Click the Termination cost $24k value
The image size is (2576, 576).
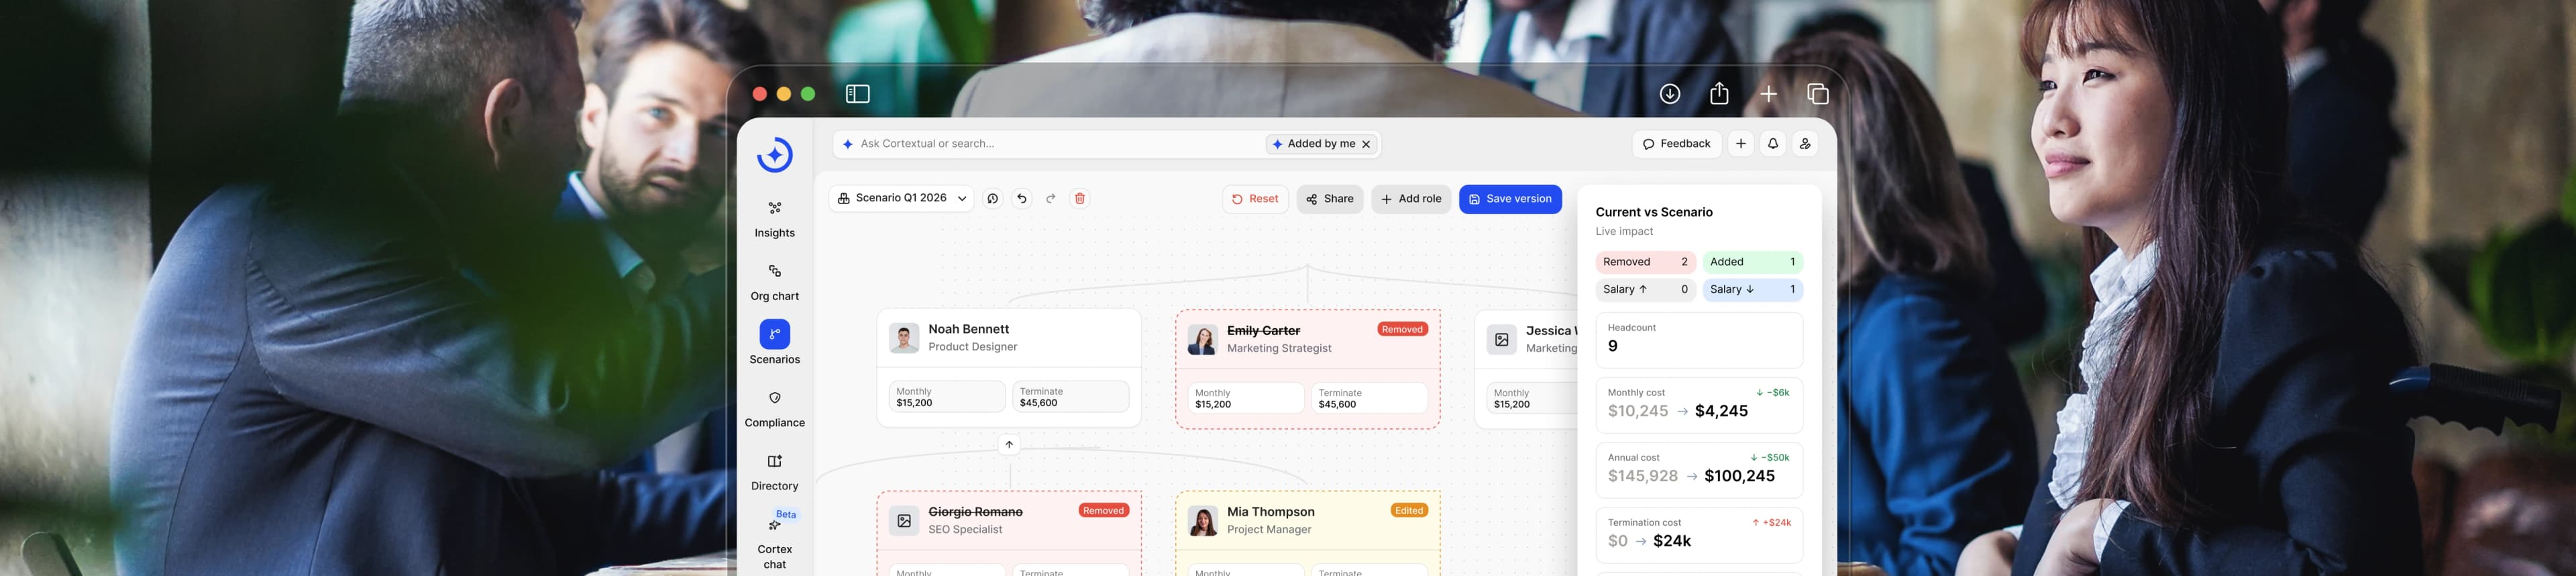1672,541
